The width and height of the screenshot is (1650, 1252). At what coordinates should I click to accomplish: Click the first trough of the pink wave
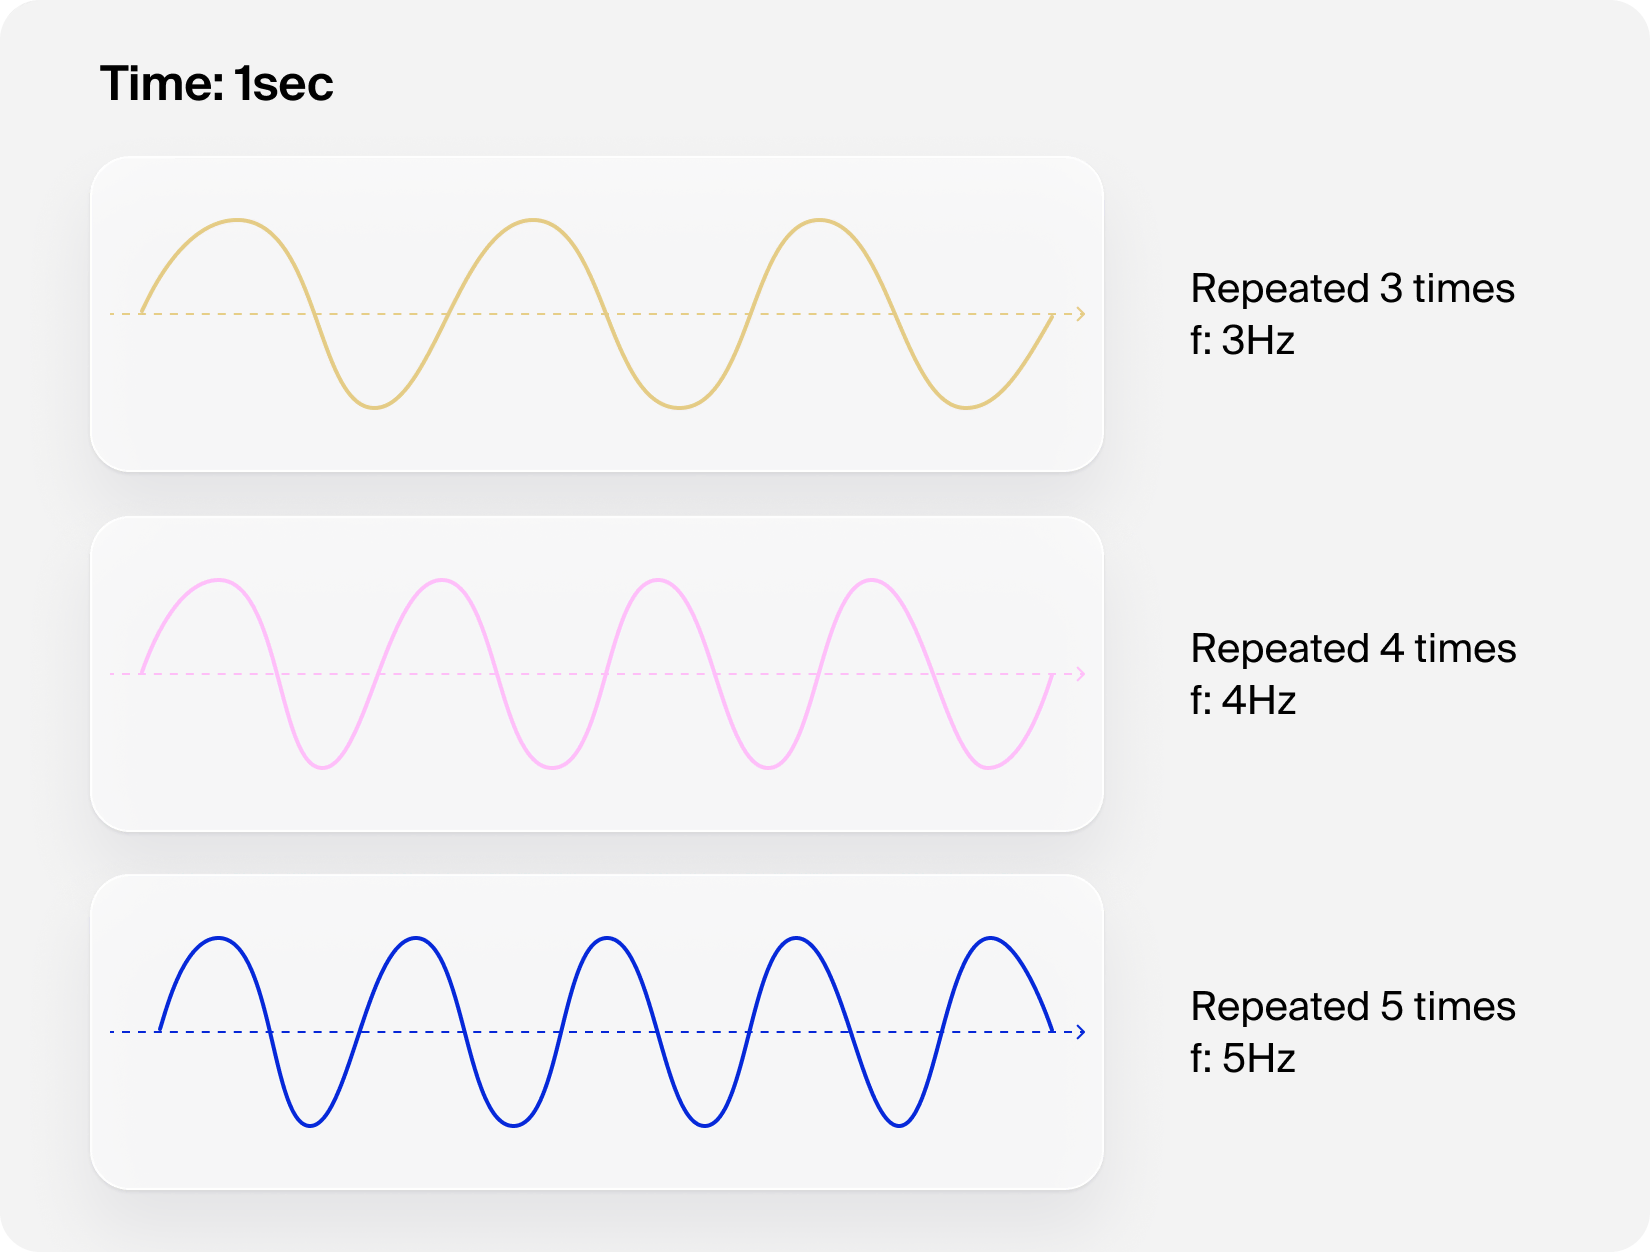pos(322,768)
